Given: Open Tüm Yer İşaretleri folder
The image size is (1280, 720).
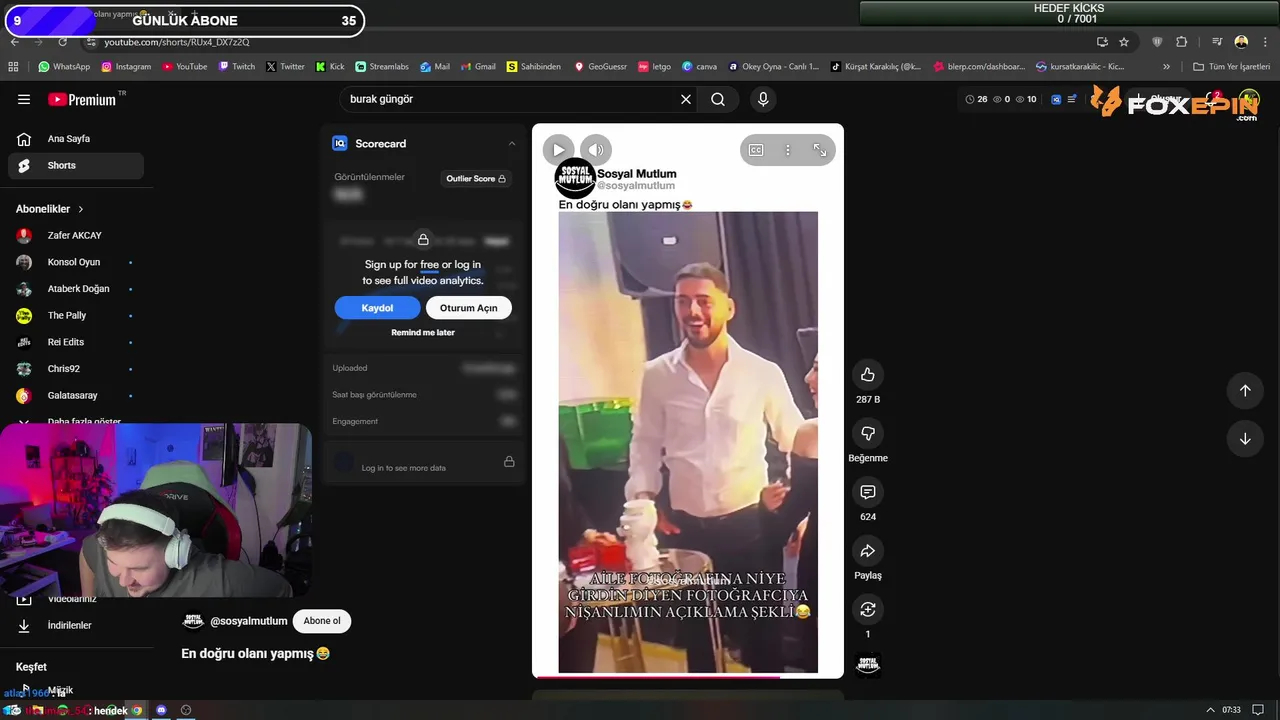Looking at the screenshot, I should (1232, 67).
